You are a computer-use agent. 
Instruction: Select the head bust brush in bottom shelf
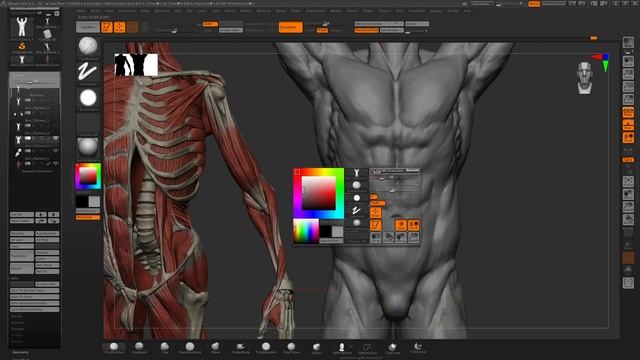coord(342,347)
